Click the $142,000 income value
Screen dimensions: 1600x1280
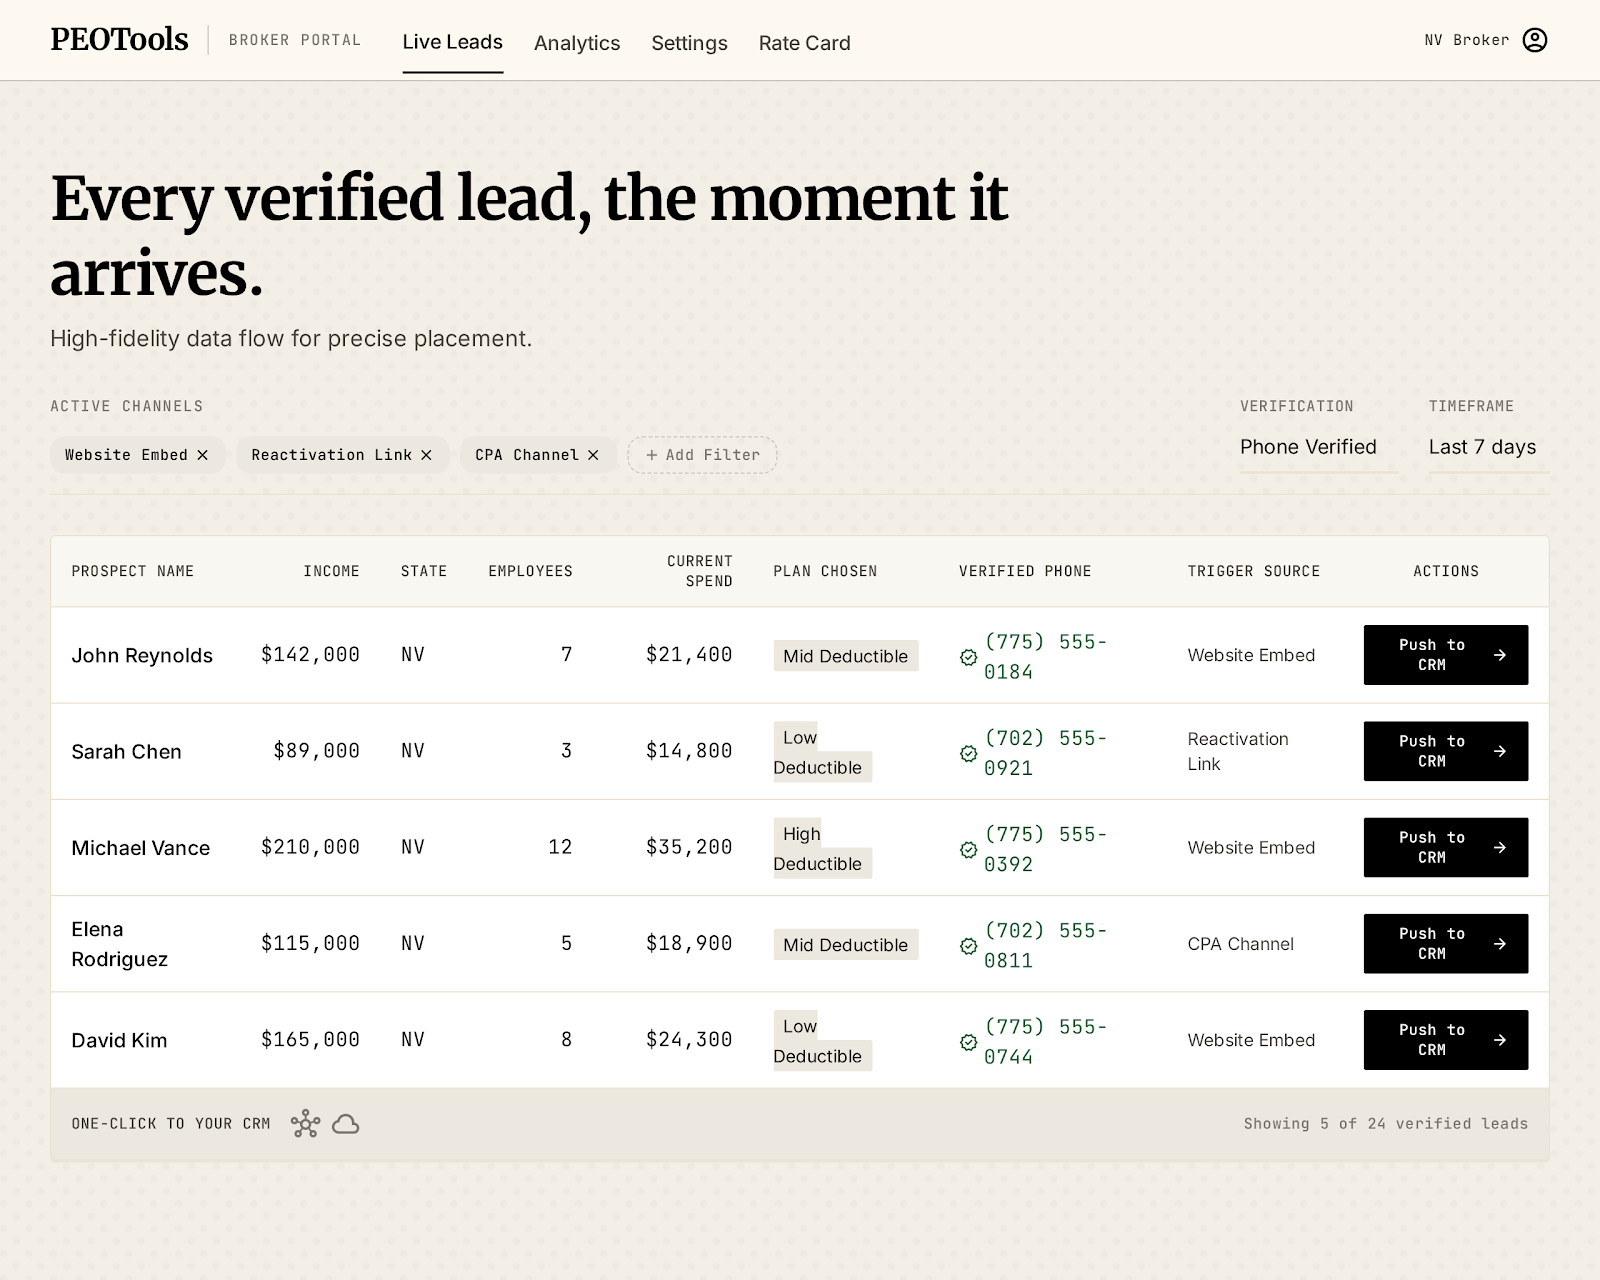click(x=310, y=654)
